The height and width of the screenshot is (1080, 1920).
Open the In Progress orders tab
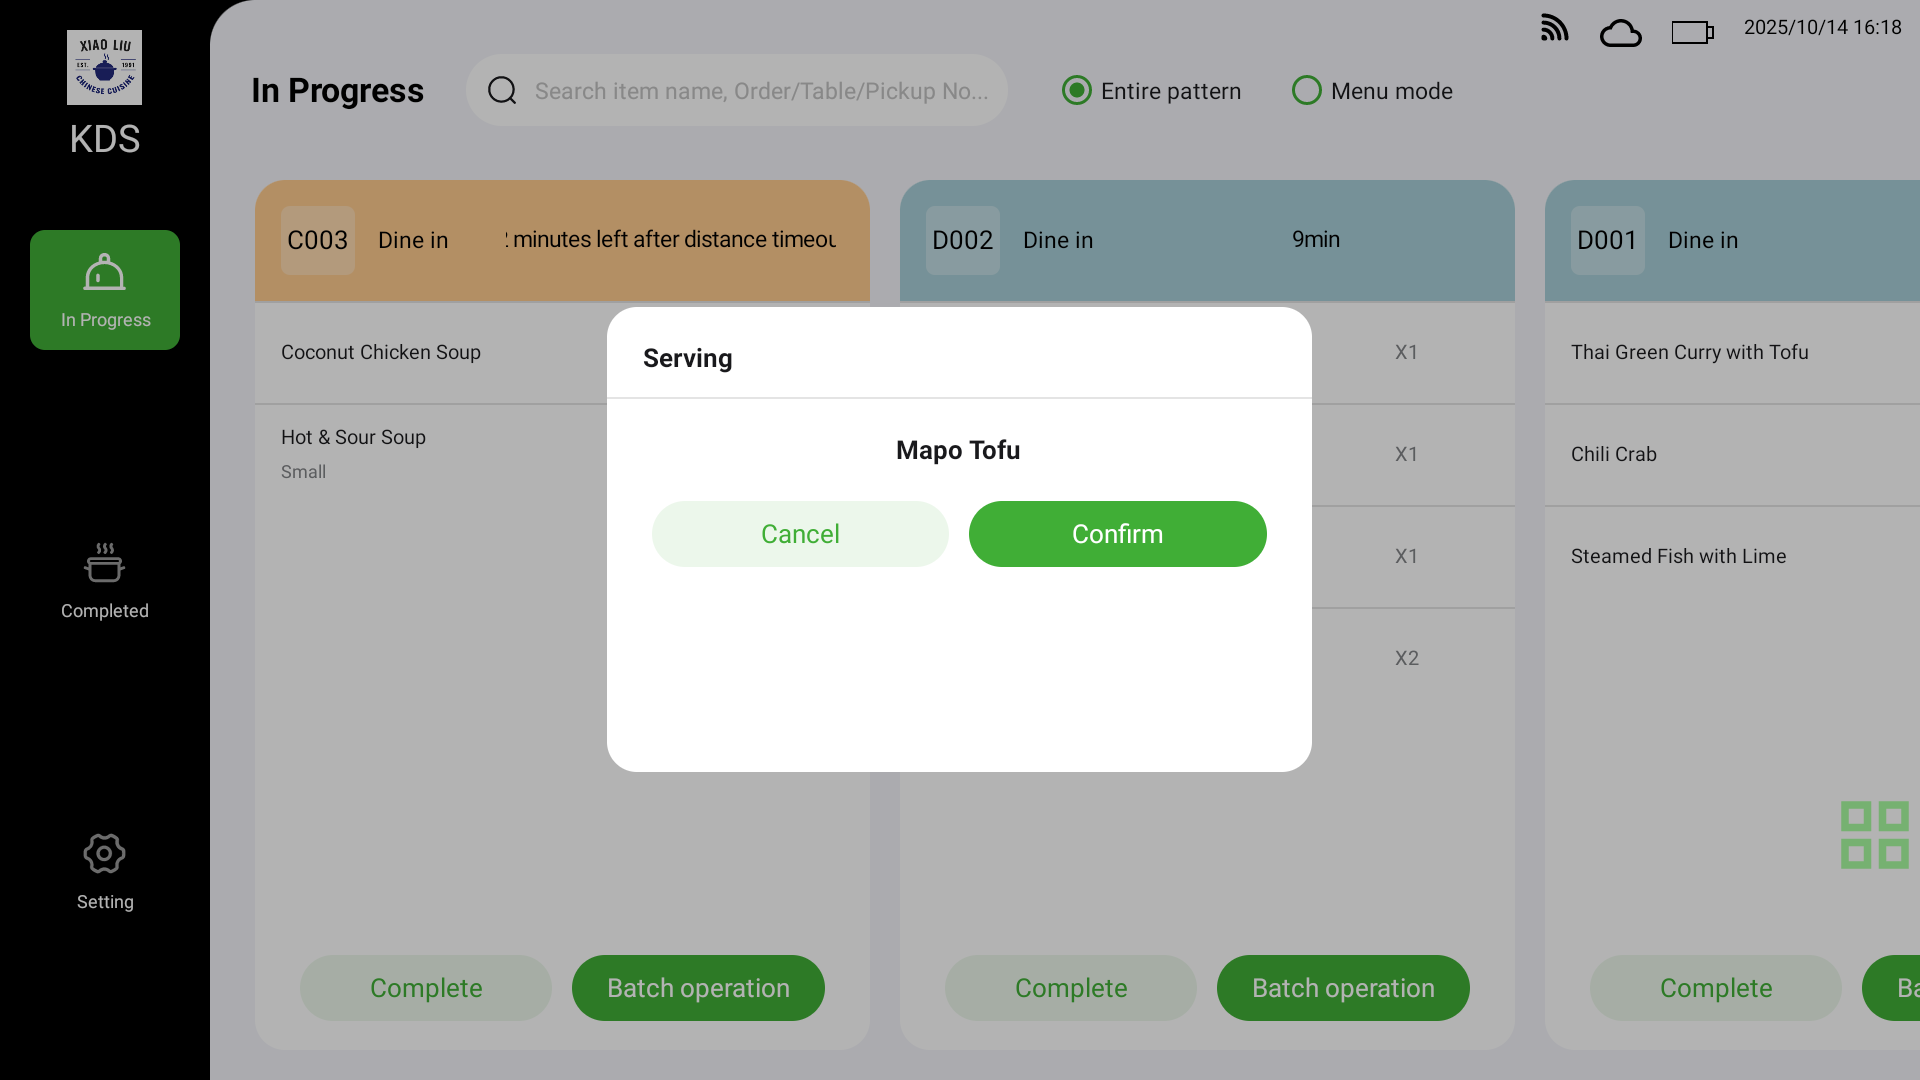(x=105, y=290)
